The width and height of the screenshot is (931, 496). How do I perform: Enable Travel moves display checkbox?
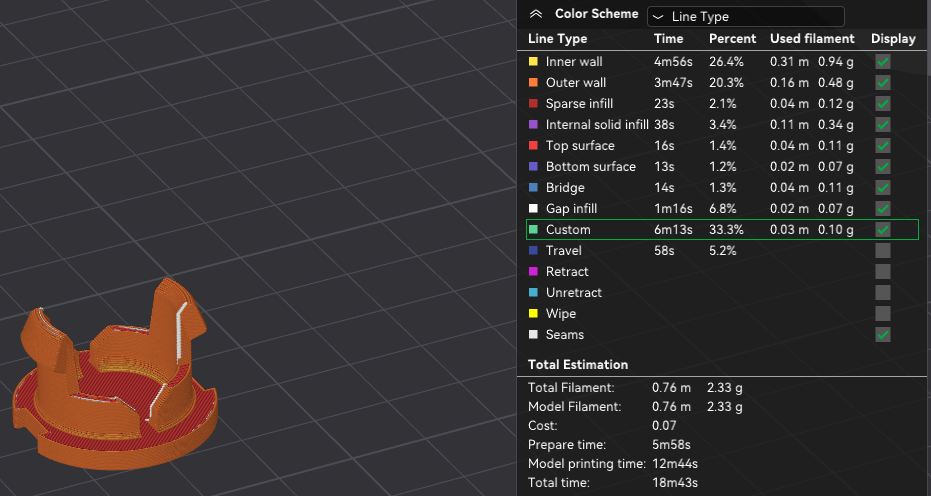[883, 251]
